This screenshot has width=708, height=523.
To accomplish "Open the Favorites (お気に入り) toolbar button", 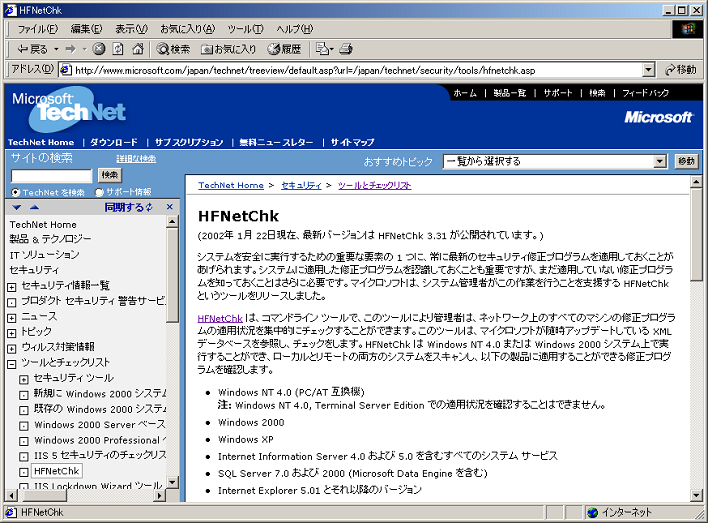I will coord(229,49).
